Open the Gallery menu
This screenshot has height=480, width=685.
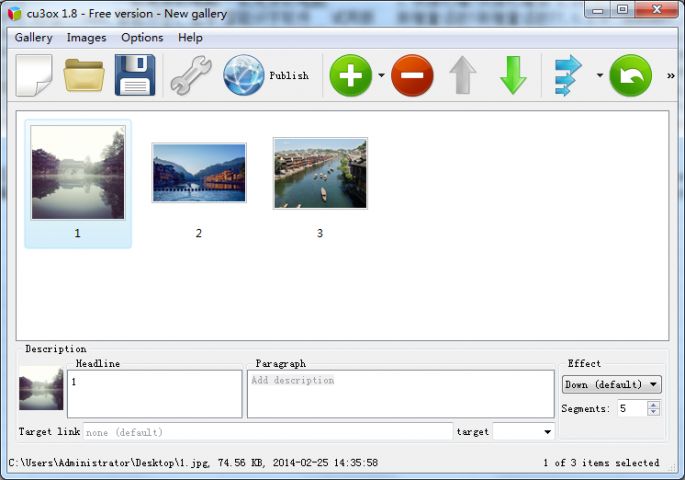click(x=33, y=38)
